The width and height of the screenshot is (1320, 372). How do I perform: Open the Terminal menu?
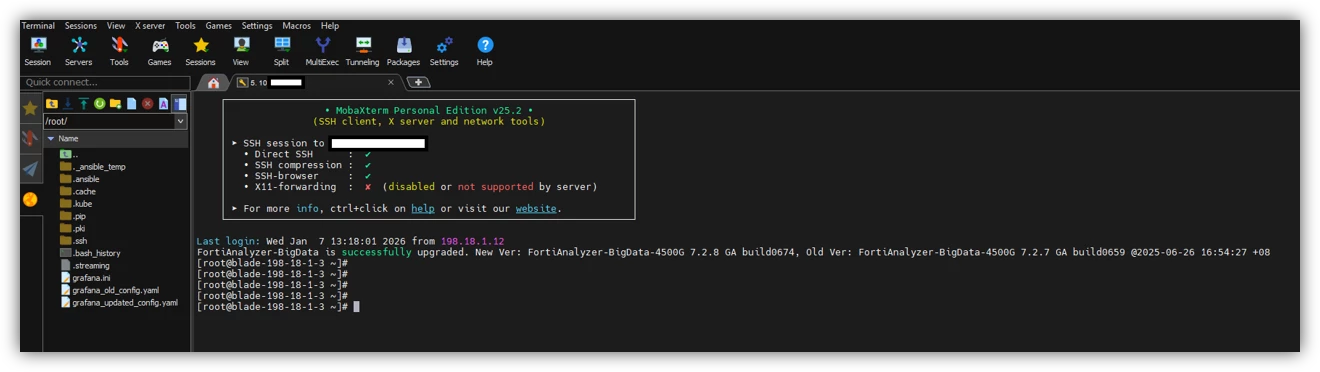pos(38,26)
